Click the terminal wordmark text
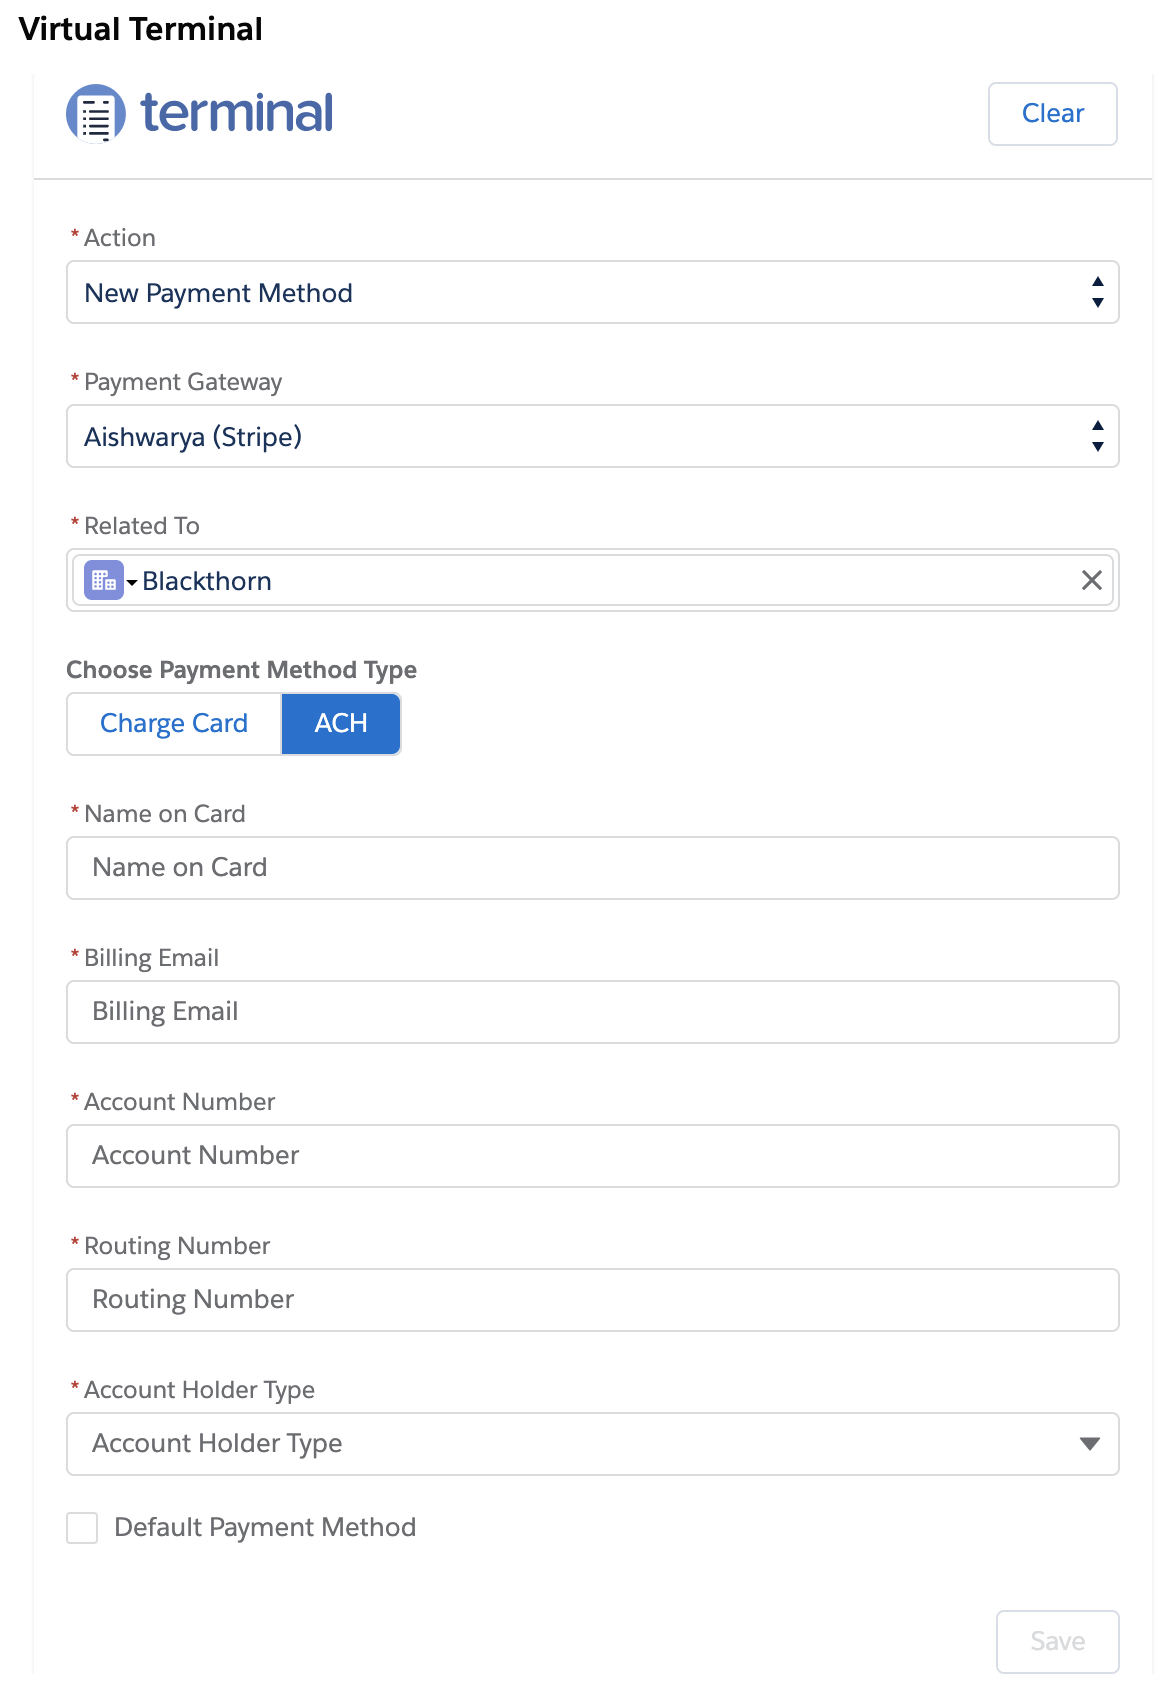Viewport: 1166px width, 1686px height. 236,112
